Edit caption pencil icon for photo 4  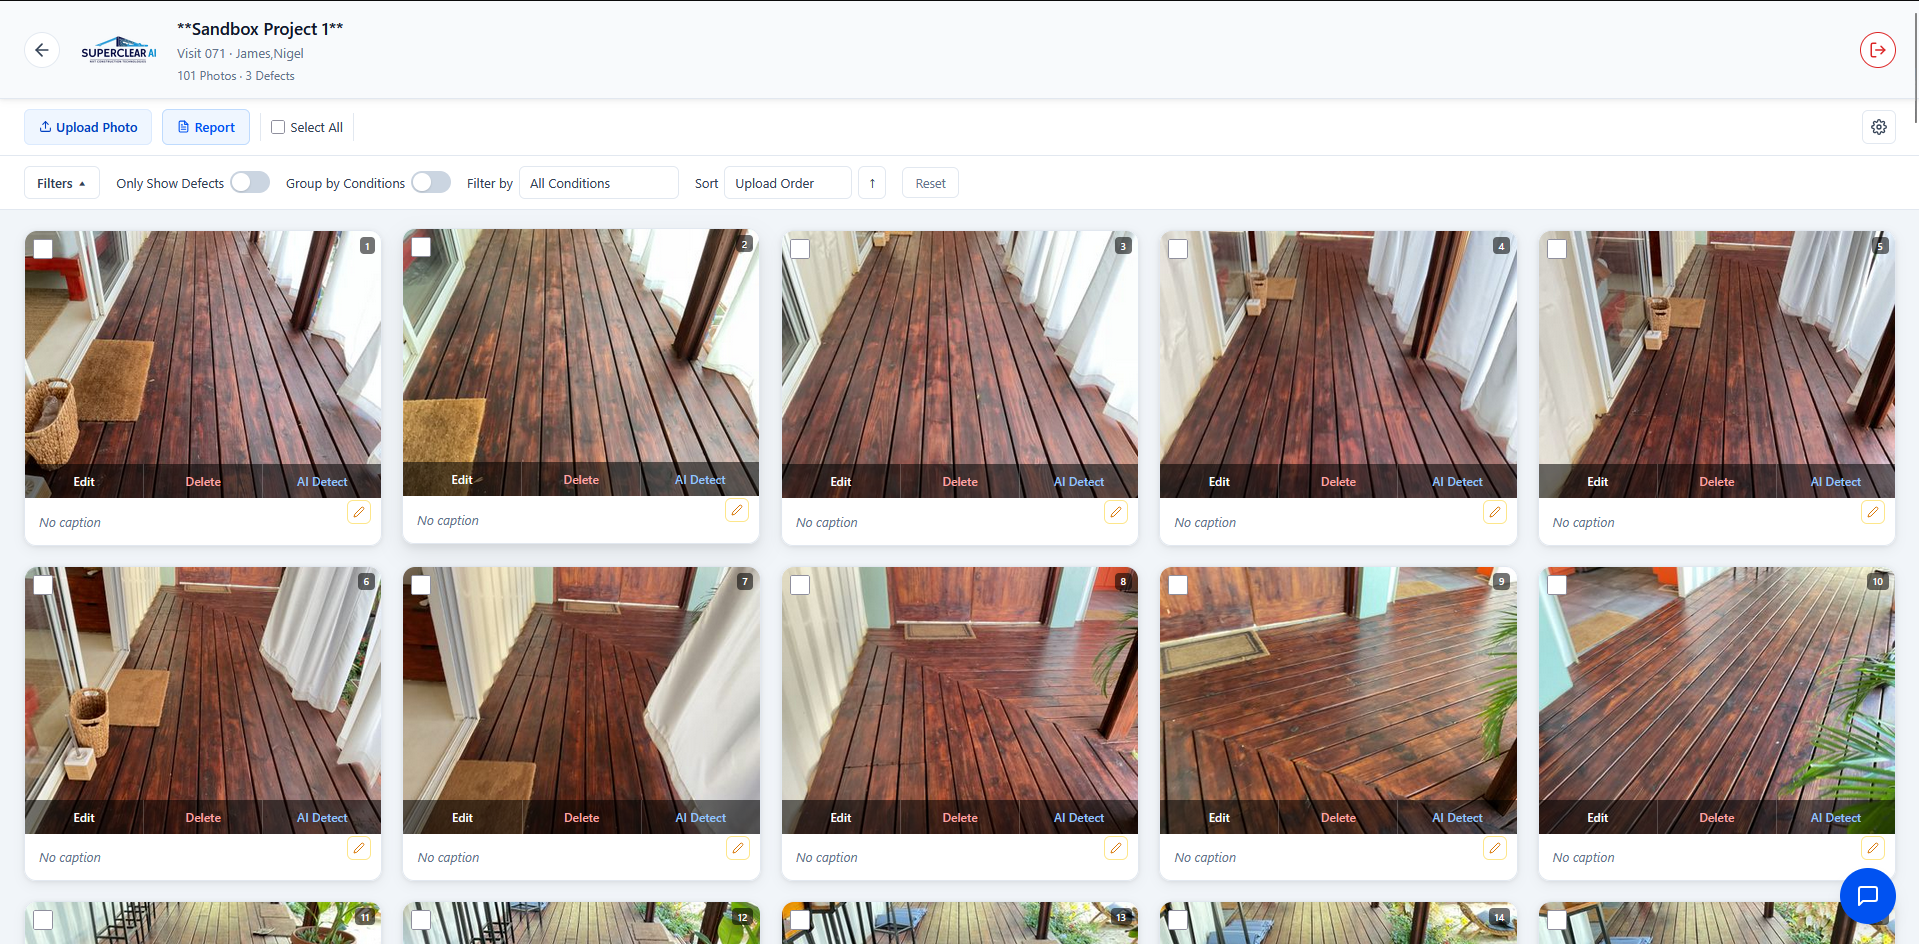coord(1495,512)
